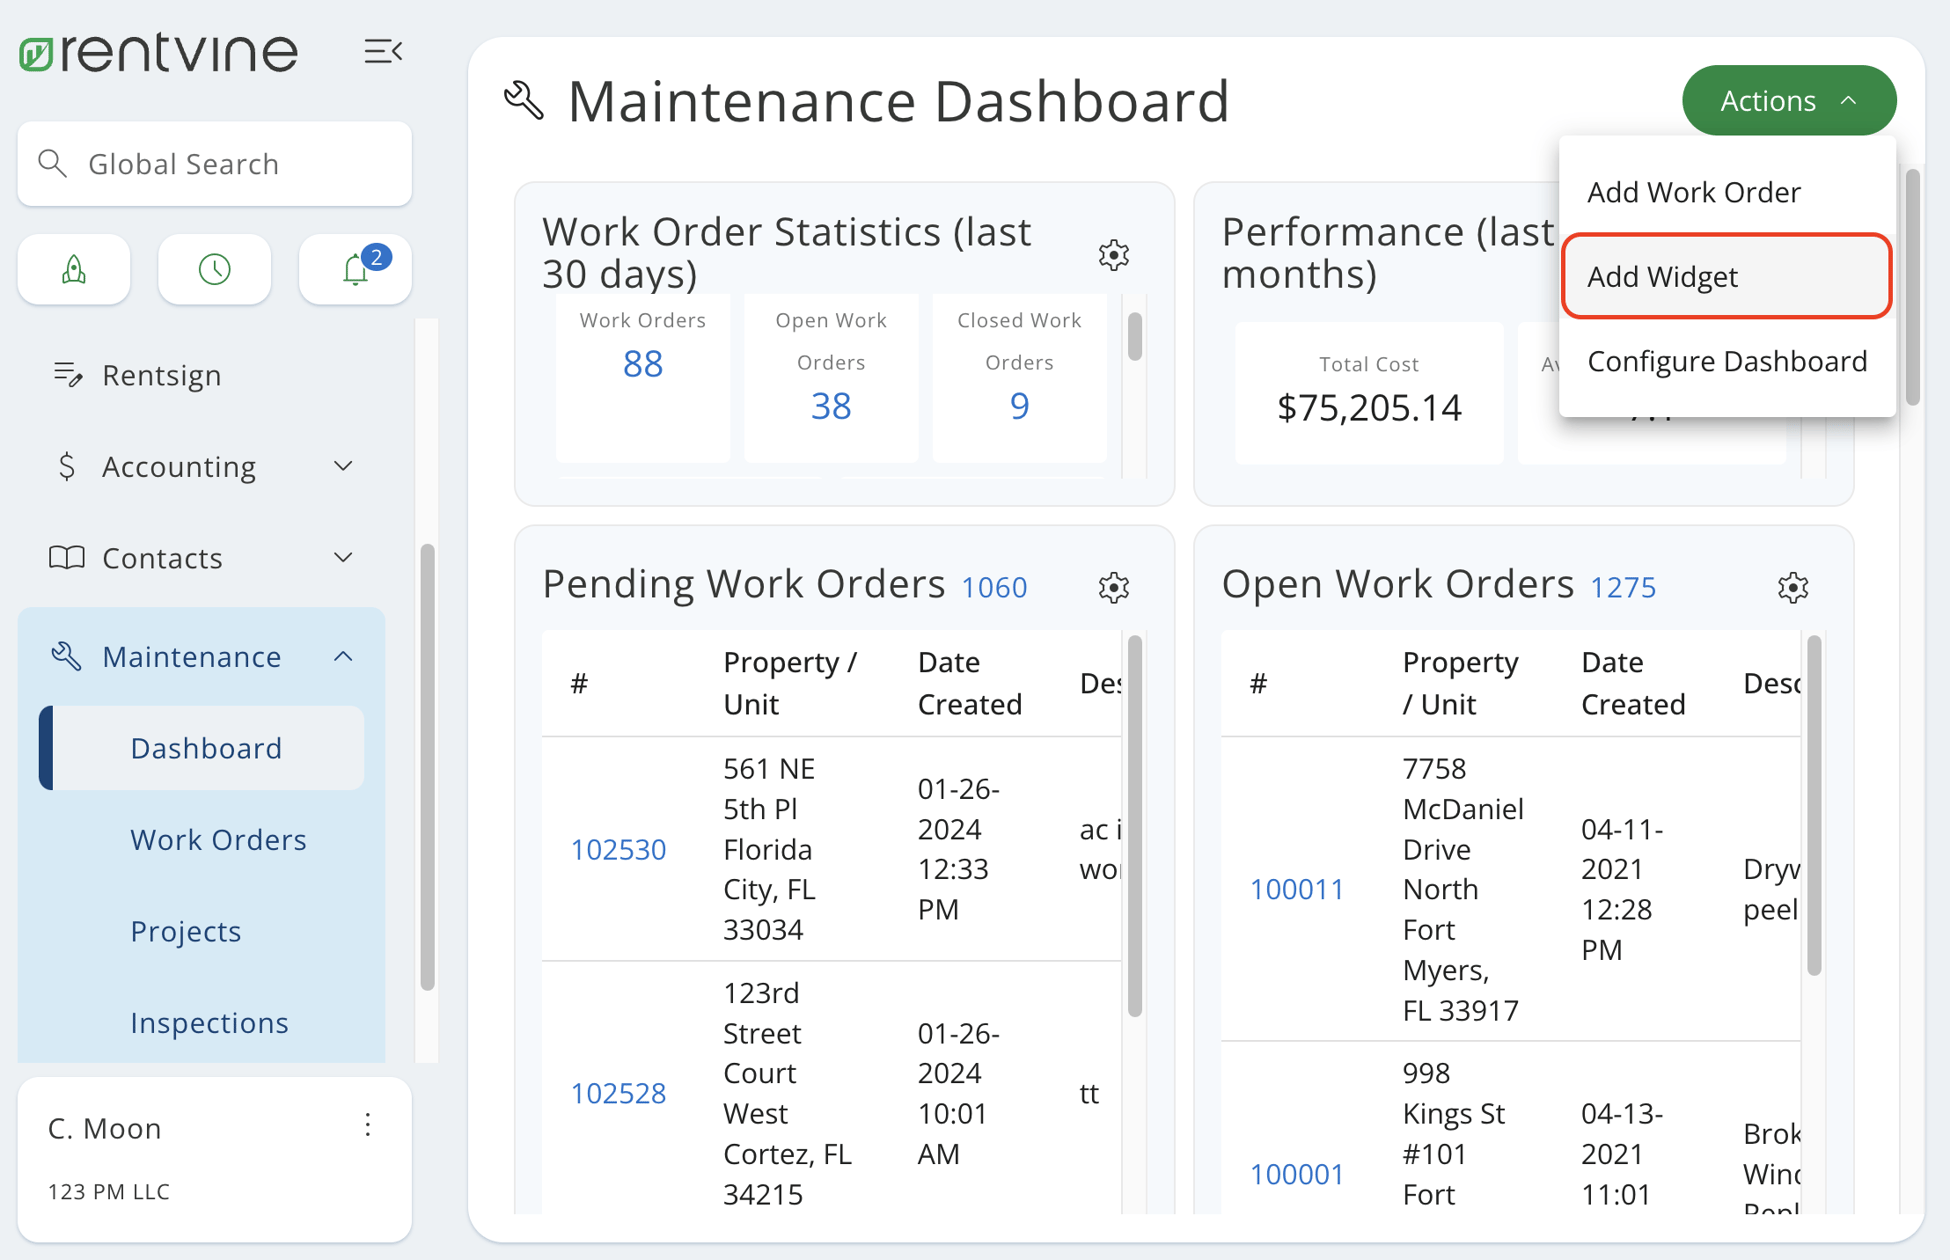1950x1260 pixels.
Task: Open Work Order Statistics widget settings gear
Action: coord(1113,255)
